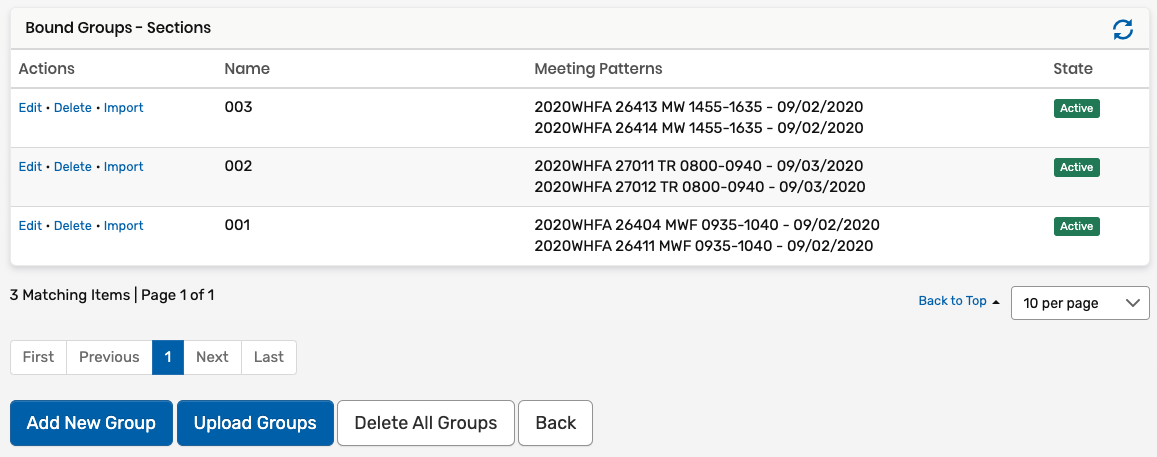Open the 10 per page dropdown
The width and height of the screenshot is (1157, 457).
click(x=1080, y=303)
